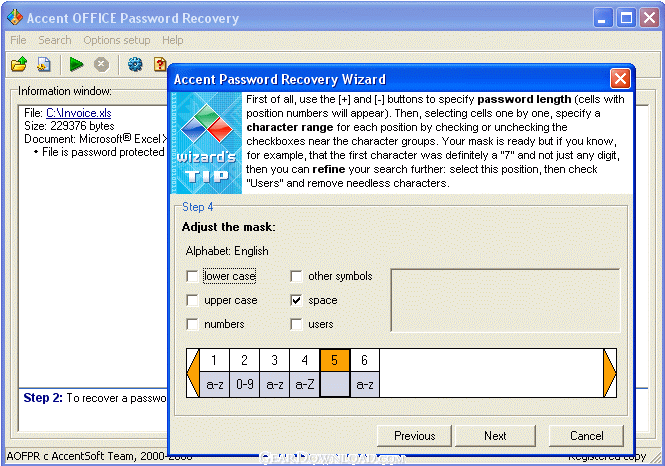
Task: Uncheck the space checkbox
Action: click(x=296, y=300)
